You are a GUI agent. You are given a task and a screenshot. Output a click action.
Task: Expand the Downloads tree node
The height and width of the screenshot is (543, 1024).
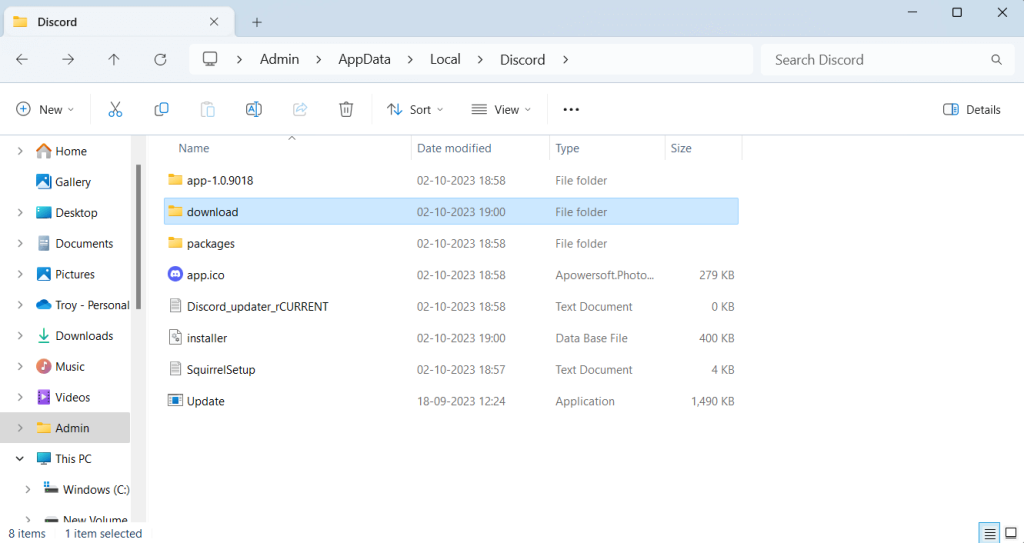20,335
